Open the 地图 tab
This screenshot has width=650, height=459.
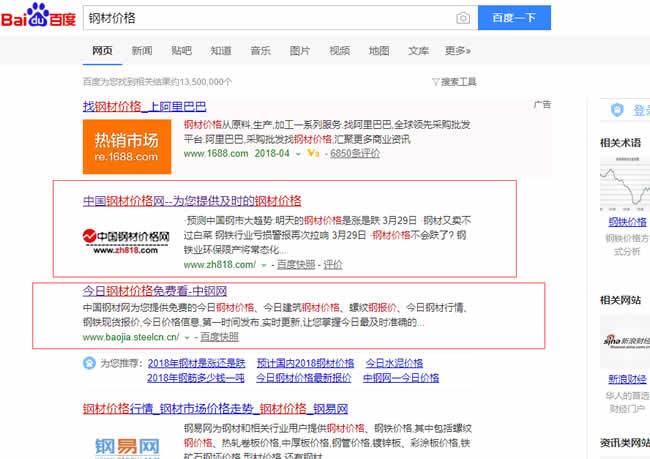tap(379, 50)
